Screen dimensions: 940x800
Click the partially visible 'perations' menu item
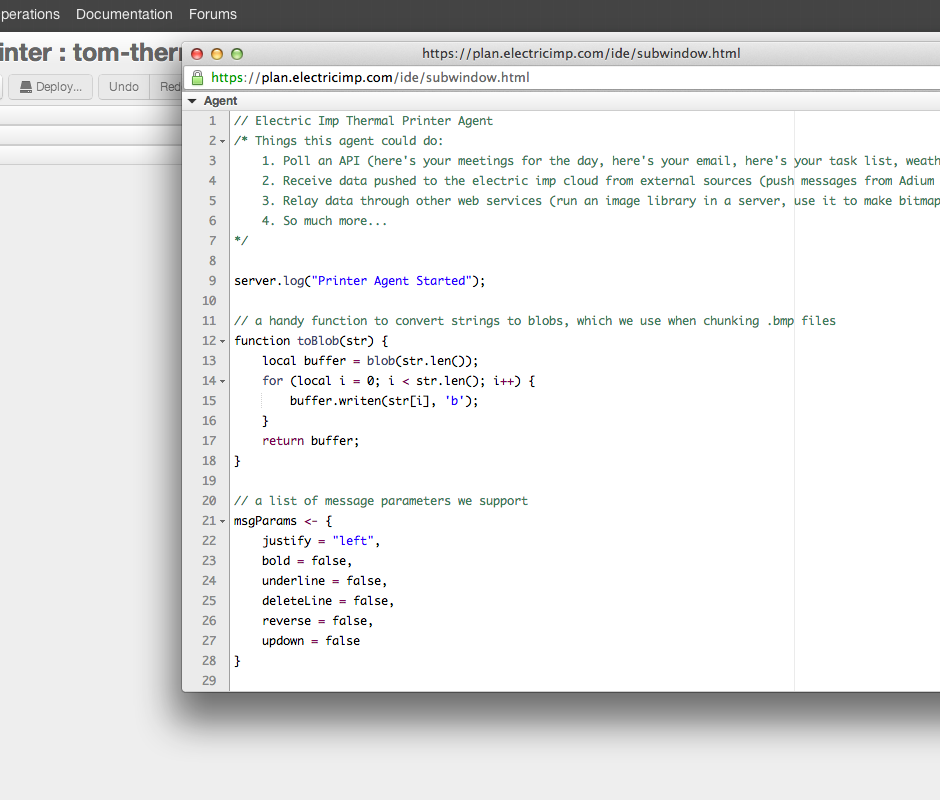[x=30, y=14]
